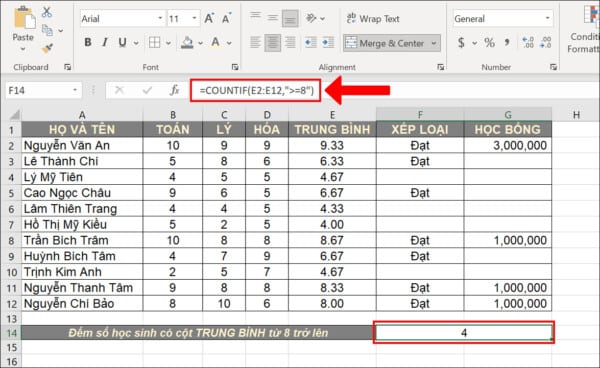Click the Orientation text angle icon
Viewport: 600px width, 368px height.
[311, 18]
